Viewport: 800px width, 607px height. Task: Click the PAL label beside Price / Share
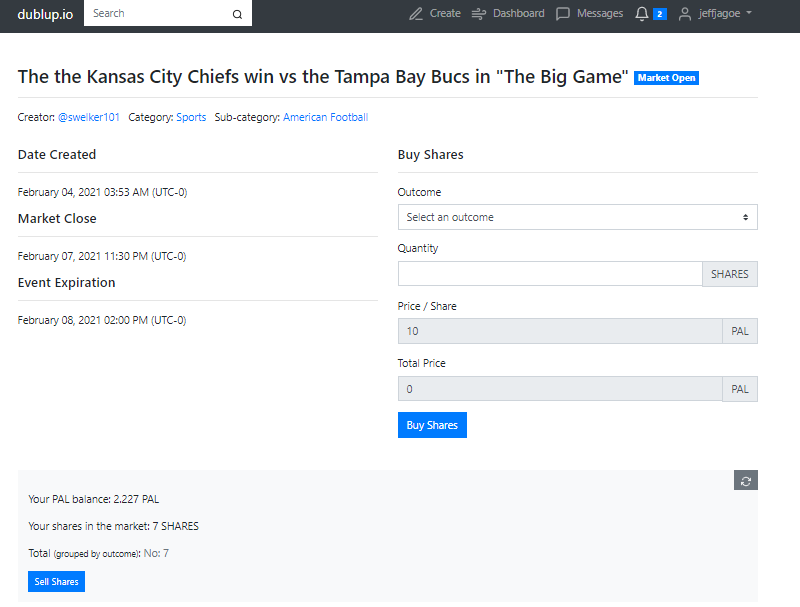pyautogui.click(x=740, y=331)
